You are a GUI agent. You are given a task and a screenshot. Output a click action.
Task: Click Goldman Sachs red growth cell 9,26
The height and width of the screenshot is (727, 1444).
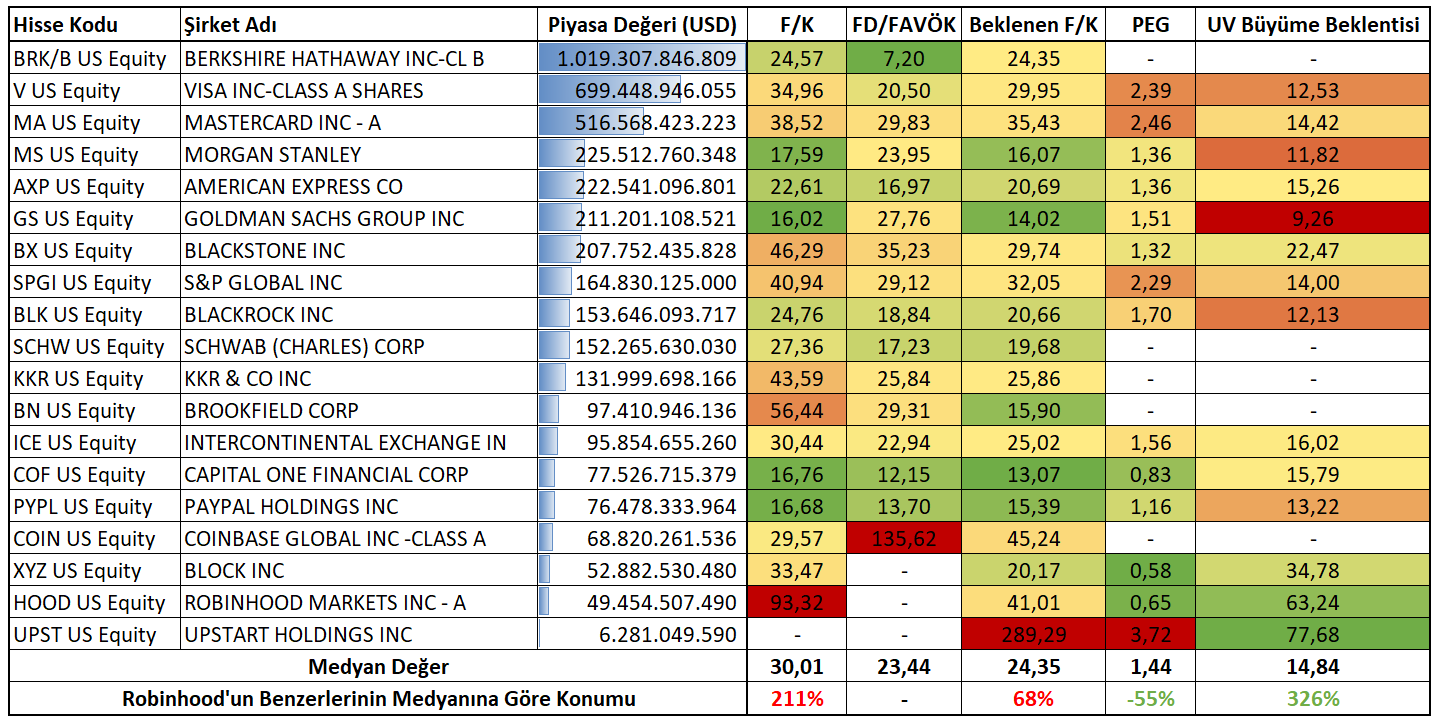coord(1313,218)
